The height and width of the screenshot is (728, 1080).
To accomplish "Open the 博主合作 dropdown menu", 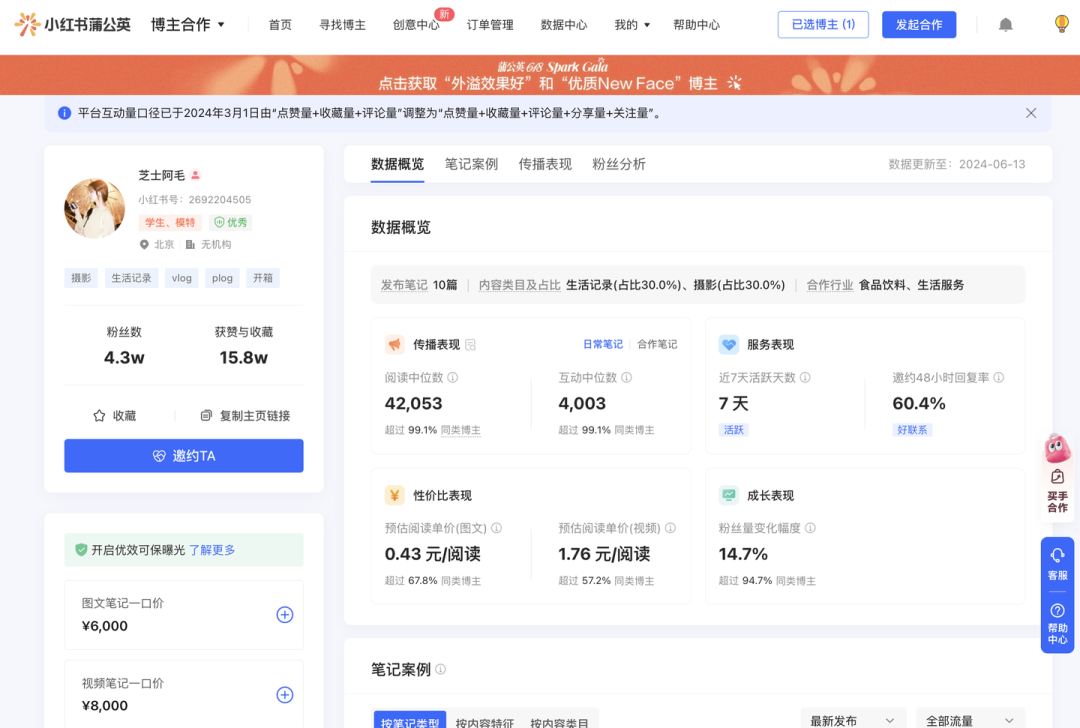I will coord(188,24).
